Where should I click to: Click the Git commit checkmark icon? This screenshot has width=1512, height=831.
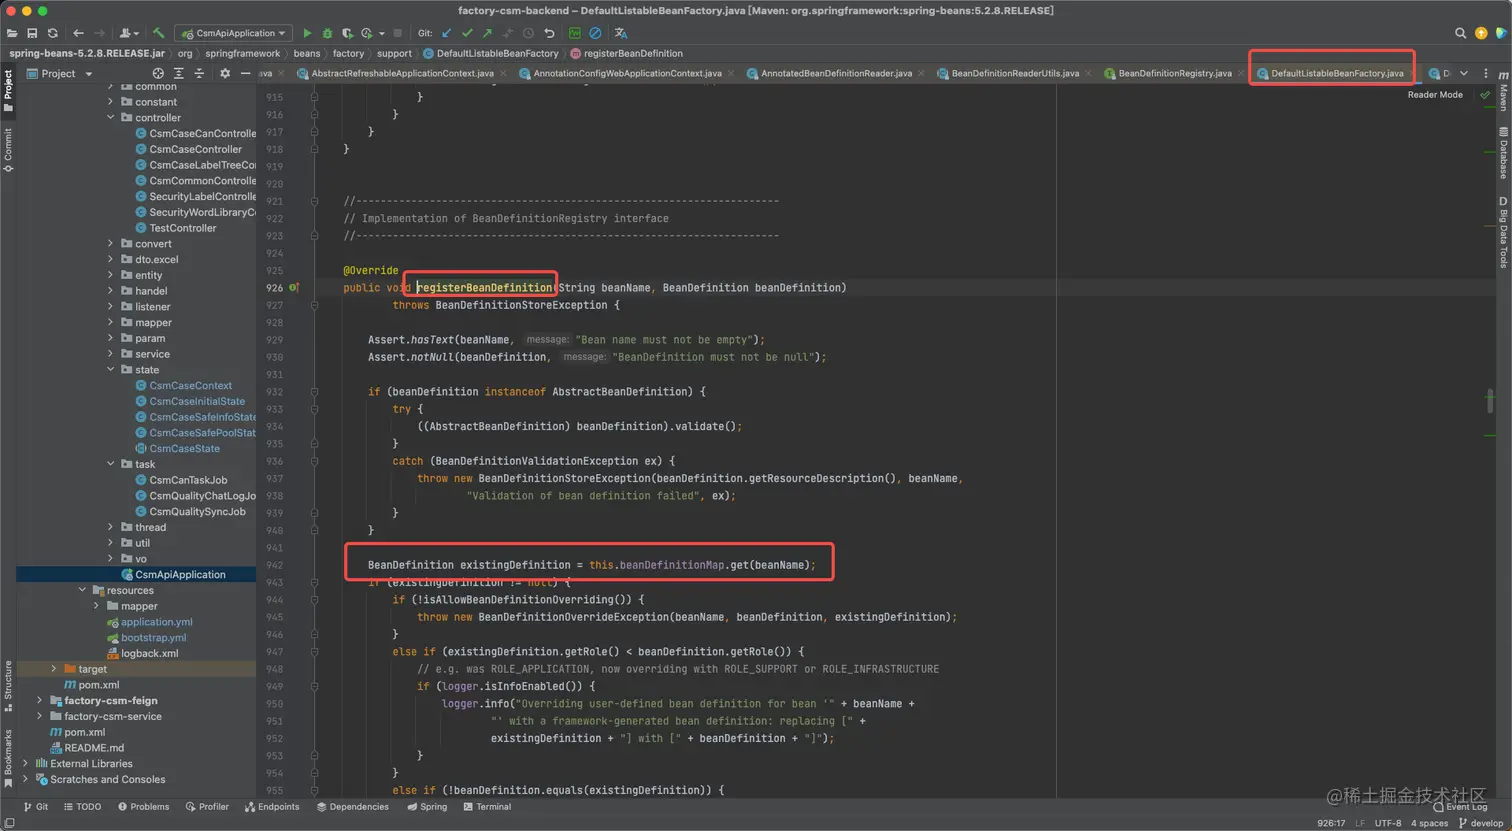(x=467, y=33)
